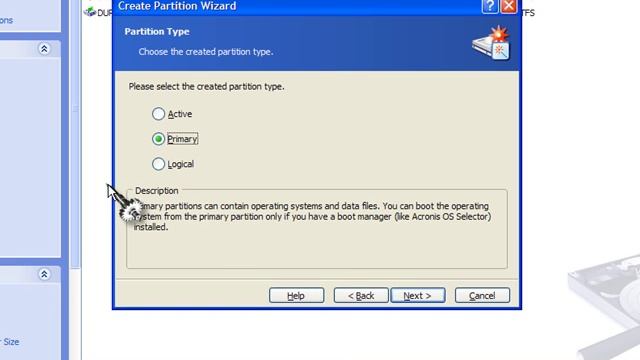640x360 pixels.
Task: Select the Primary partition type radio button
Action: coord(158,139)
